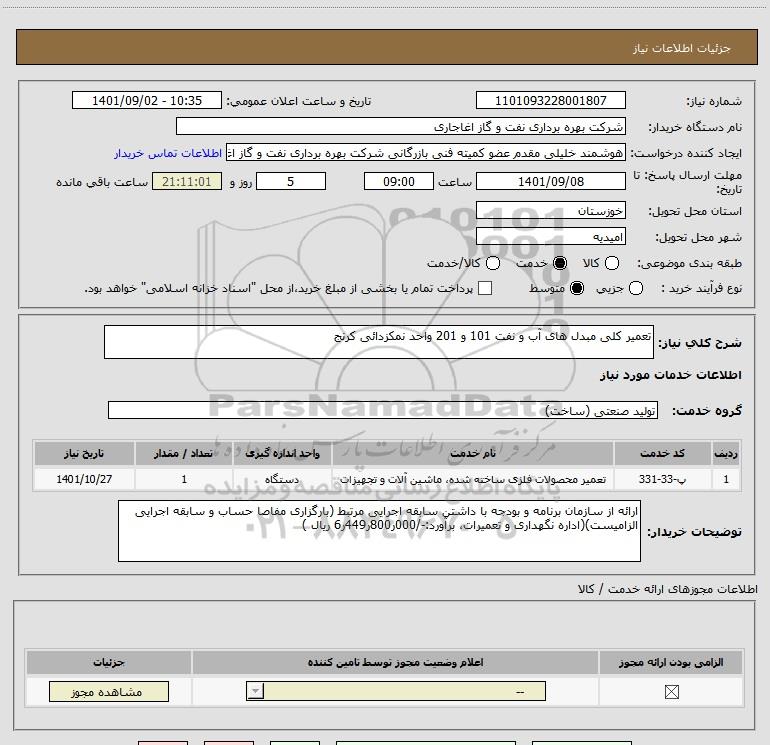The width and height of the screenshot is (770, 745).
Task: Click the service name cell in row 1
Action: (473, 479)
